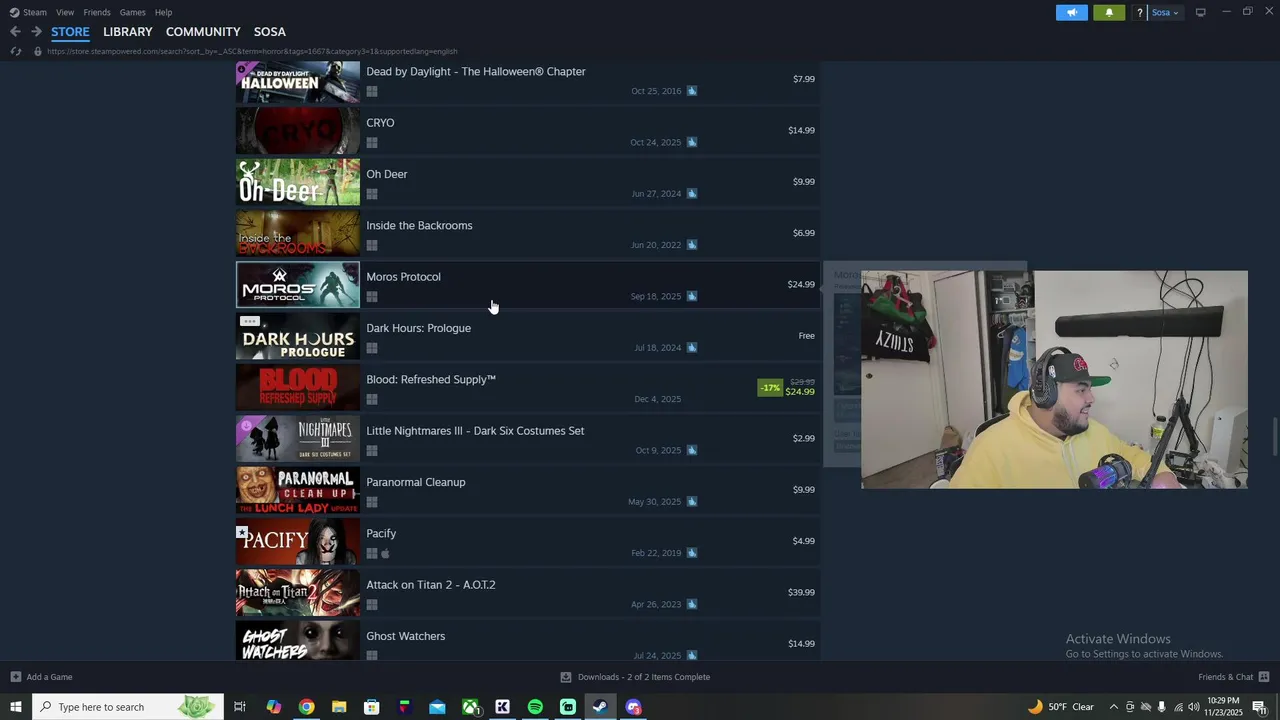Viewport: 1280px width, 720px height.
Task: Open the View menu
Action: click(x=65, y=12)
